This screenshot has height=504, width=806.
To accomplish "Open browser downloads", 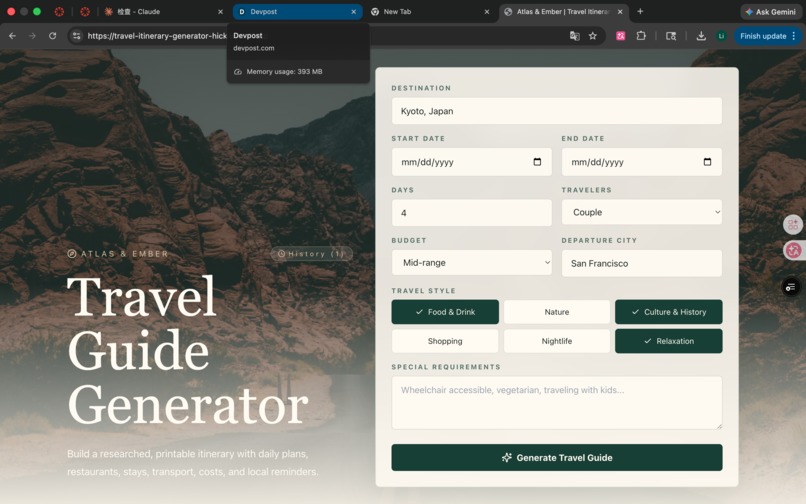I will point(701,36).
